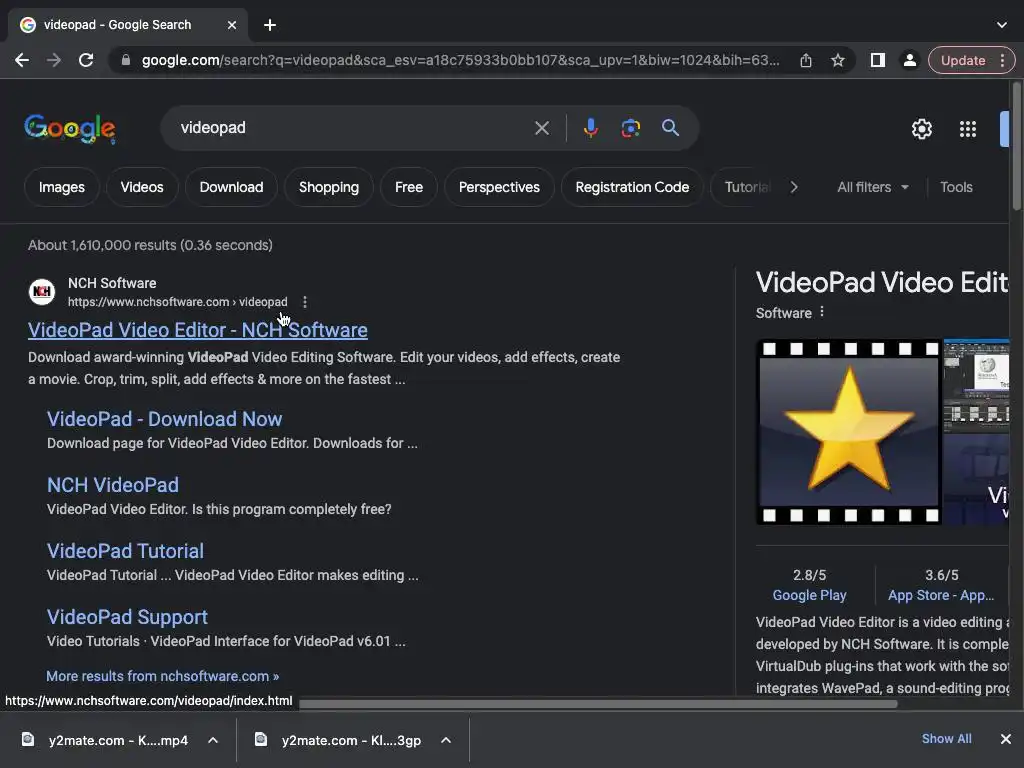1024x768 pixels.
Task: Open VideoPad - Download Now link
Action: (x=165, y=419)
